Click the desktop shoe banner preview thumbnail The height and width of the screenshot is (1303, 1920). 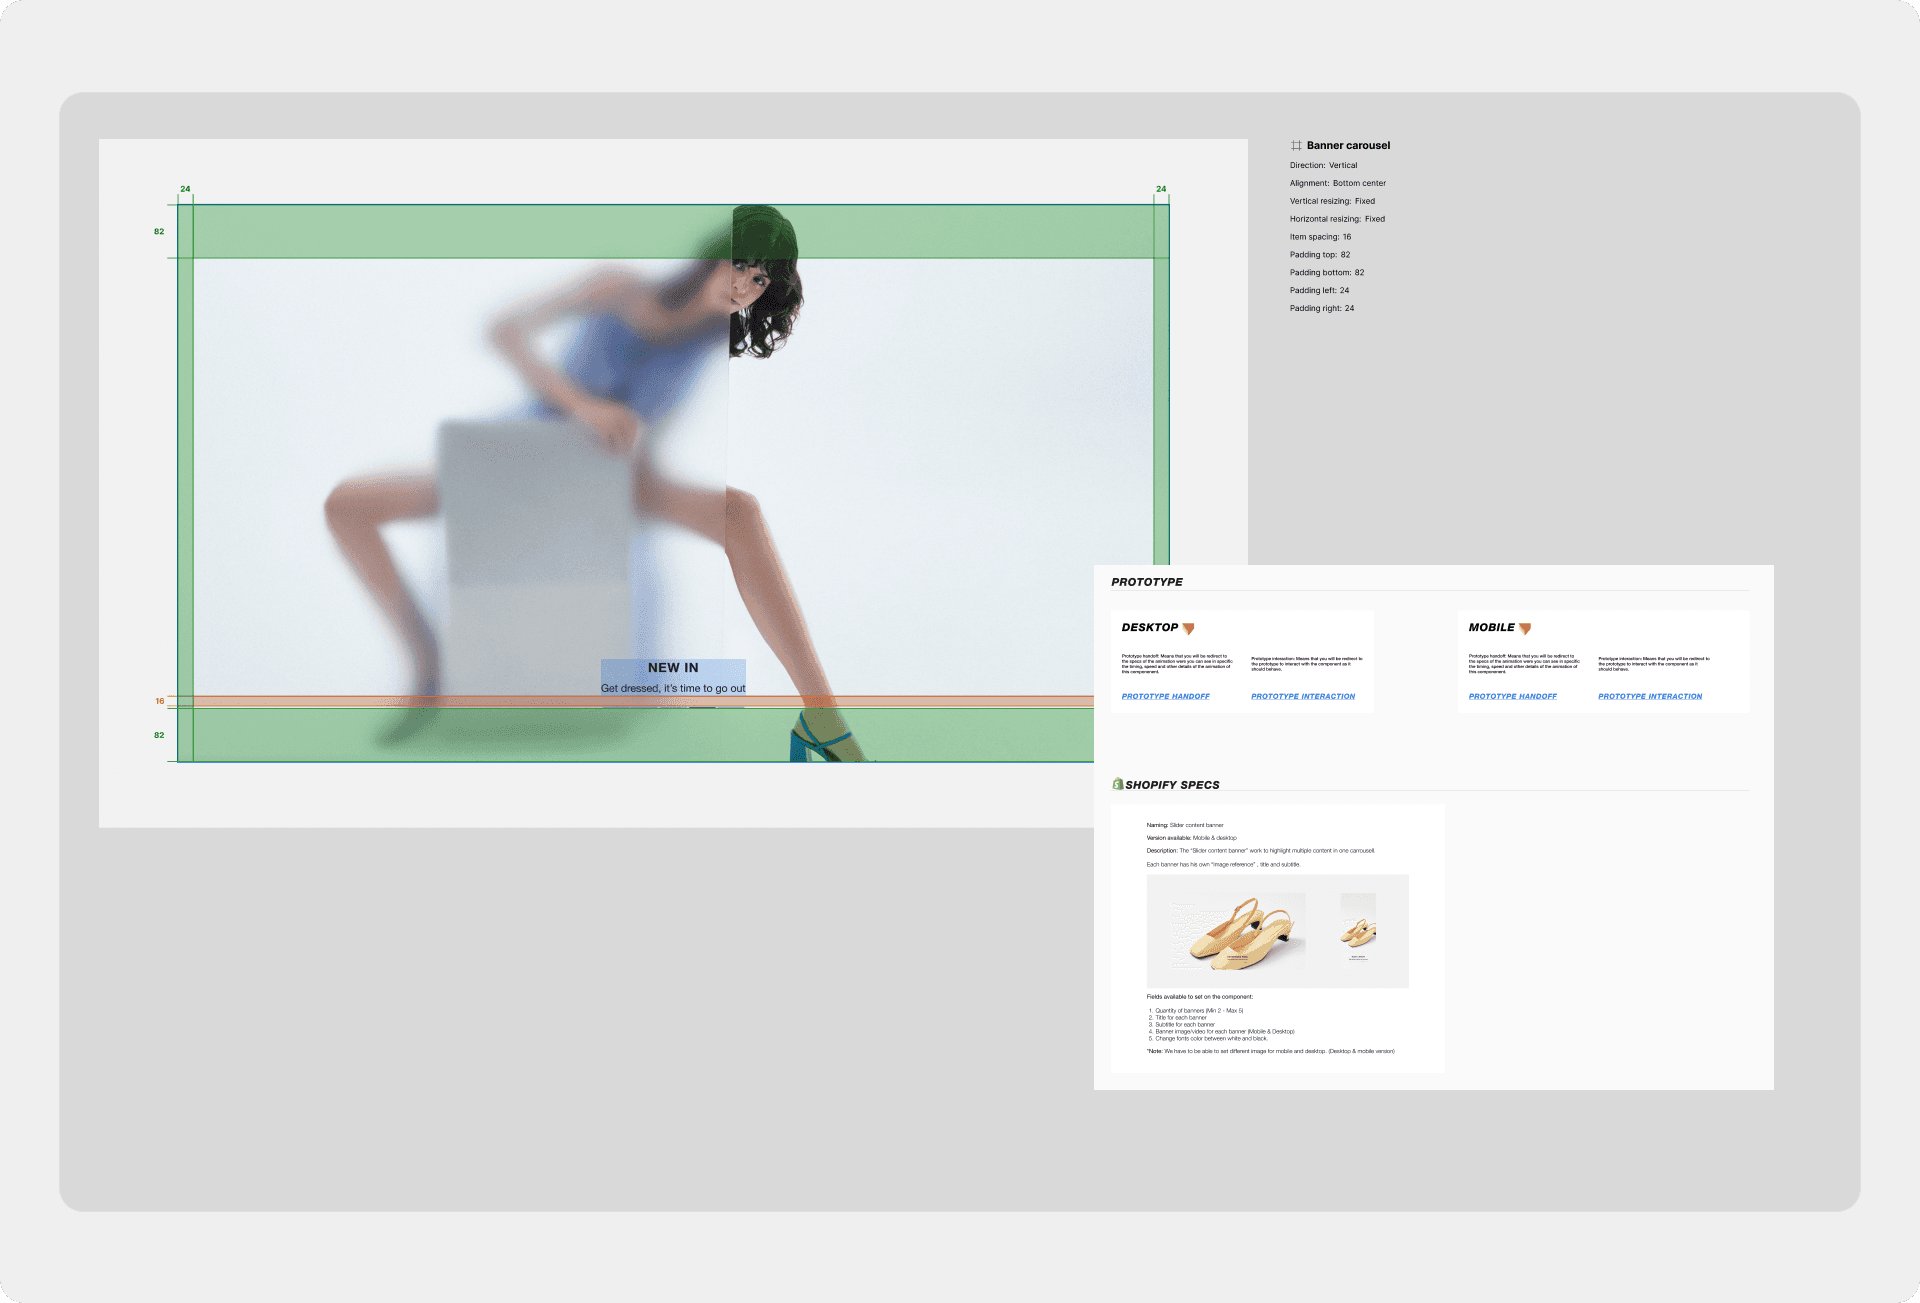[1239, 933]
